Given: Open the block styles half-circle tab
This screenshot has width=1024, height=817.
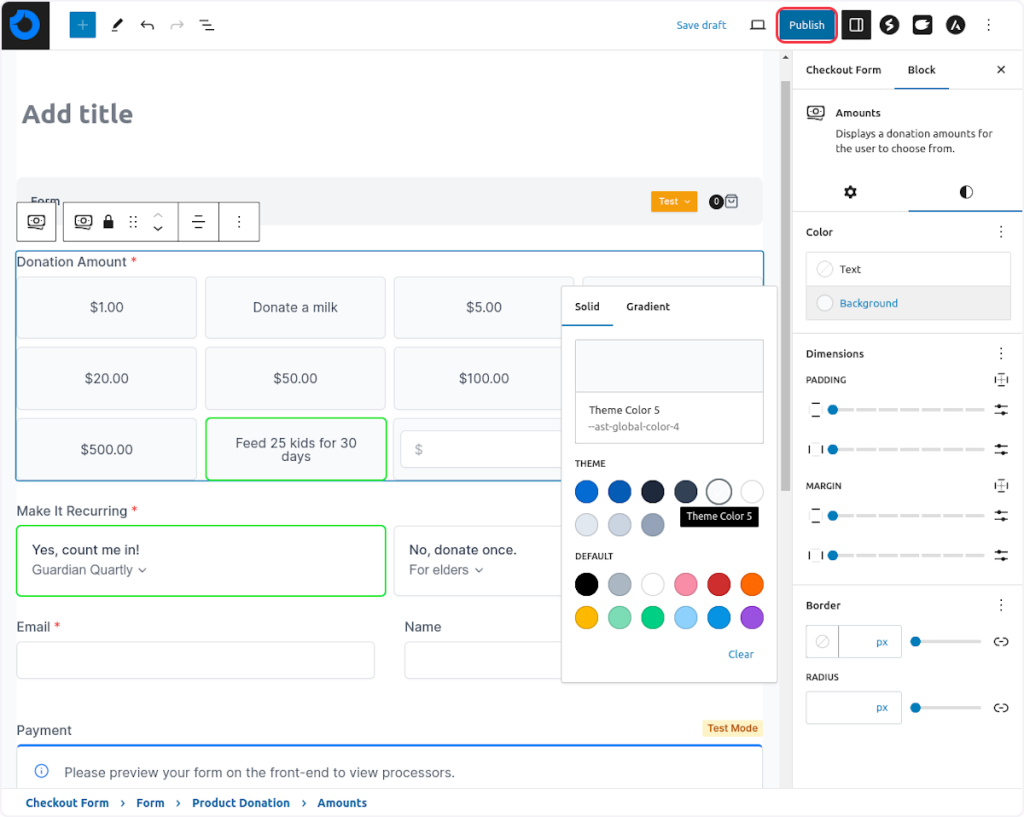Looking at the screenshot, I should (x=965, y=192).
